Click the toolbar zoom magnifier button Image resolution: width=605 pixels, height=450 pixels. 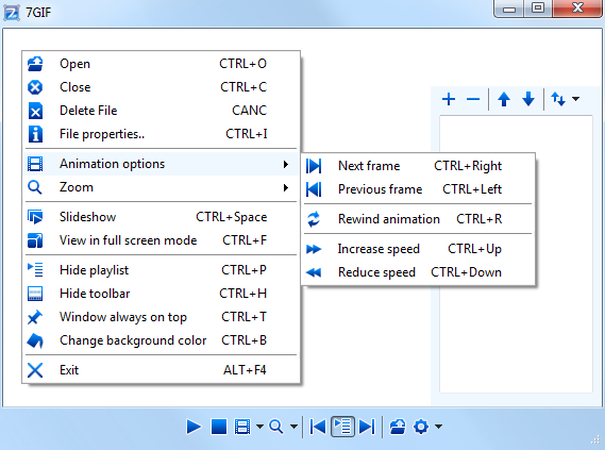pyautogui.click(x=276, y=427)
